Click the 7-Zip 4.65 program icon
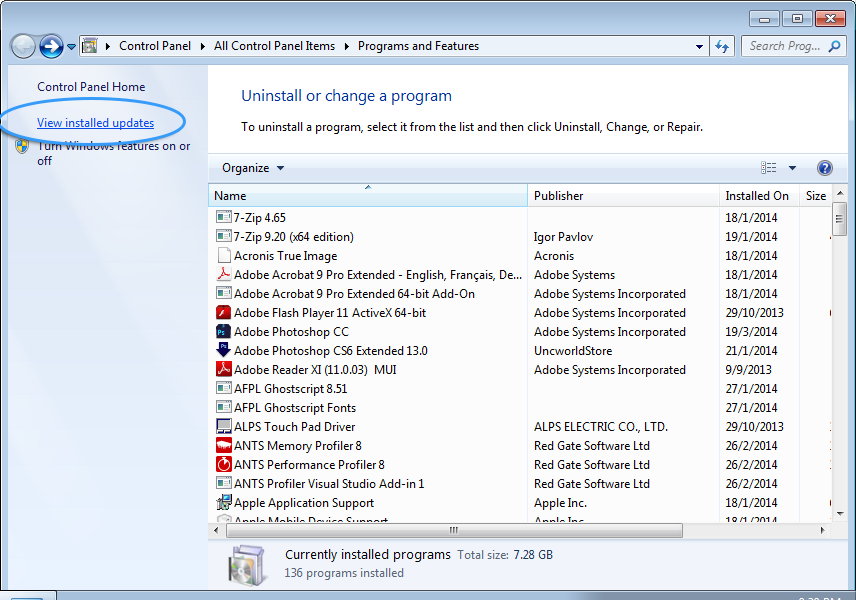This screenshot has width=856, height=600. click(x=223, y=217)
